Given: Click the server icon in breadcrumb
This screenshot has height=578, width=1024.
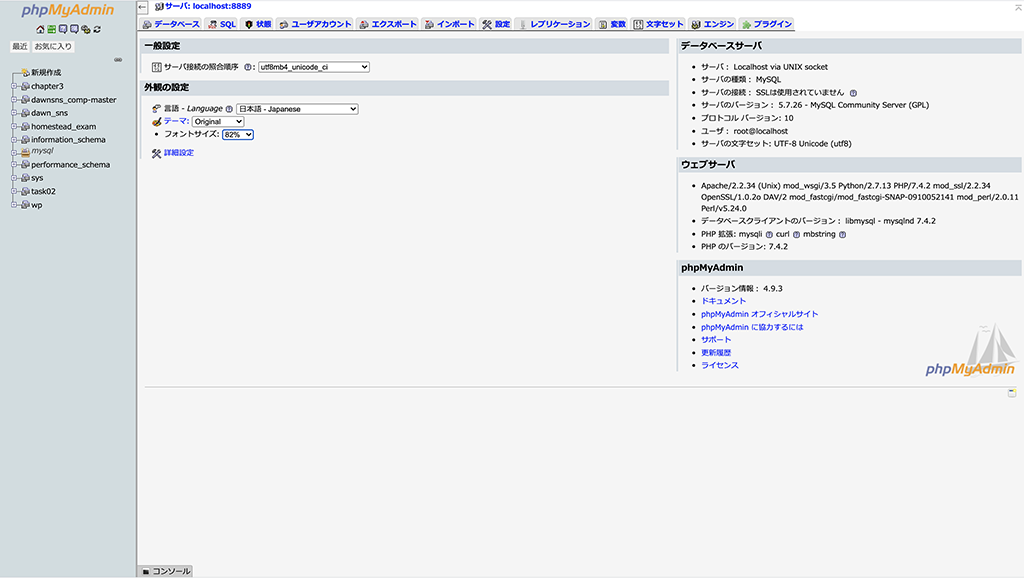Looking at the screenshot, I should point(159,7).
